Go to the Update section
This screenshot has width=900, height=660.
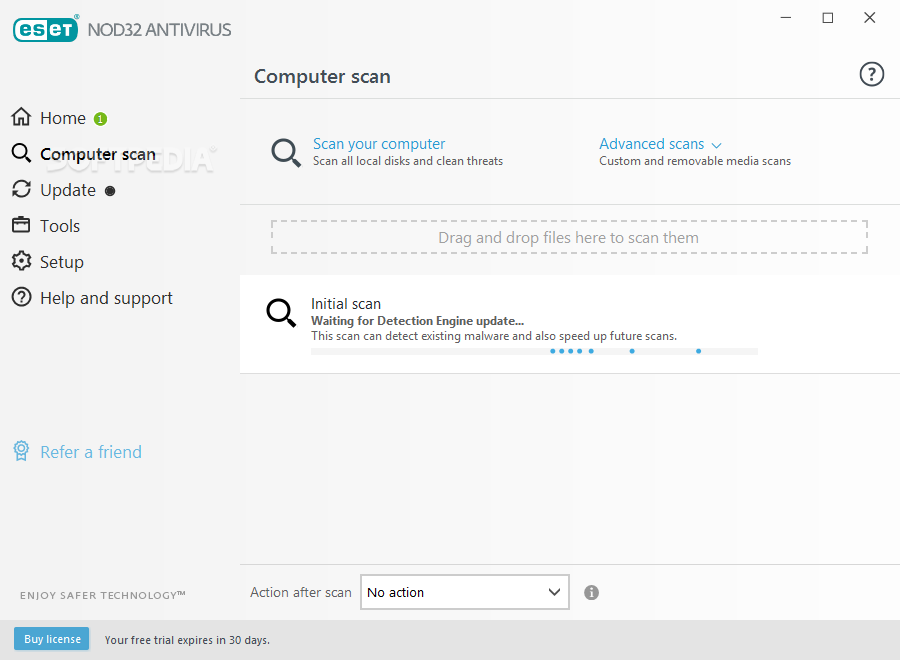click(68, 191)
